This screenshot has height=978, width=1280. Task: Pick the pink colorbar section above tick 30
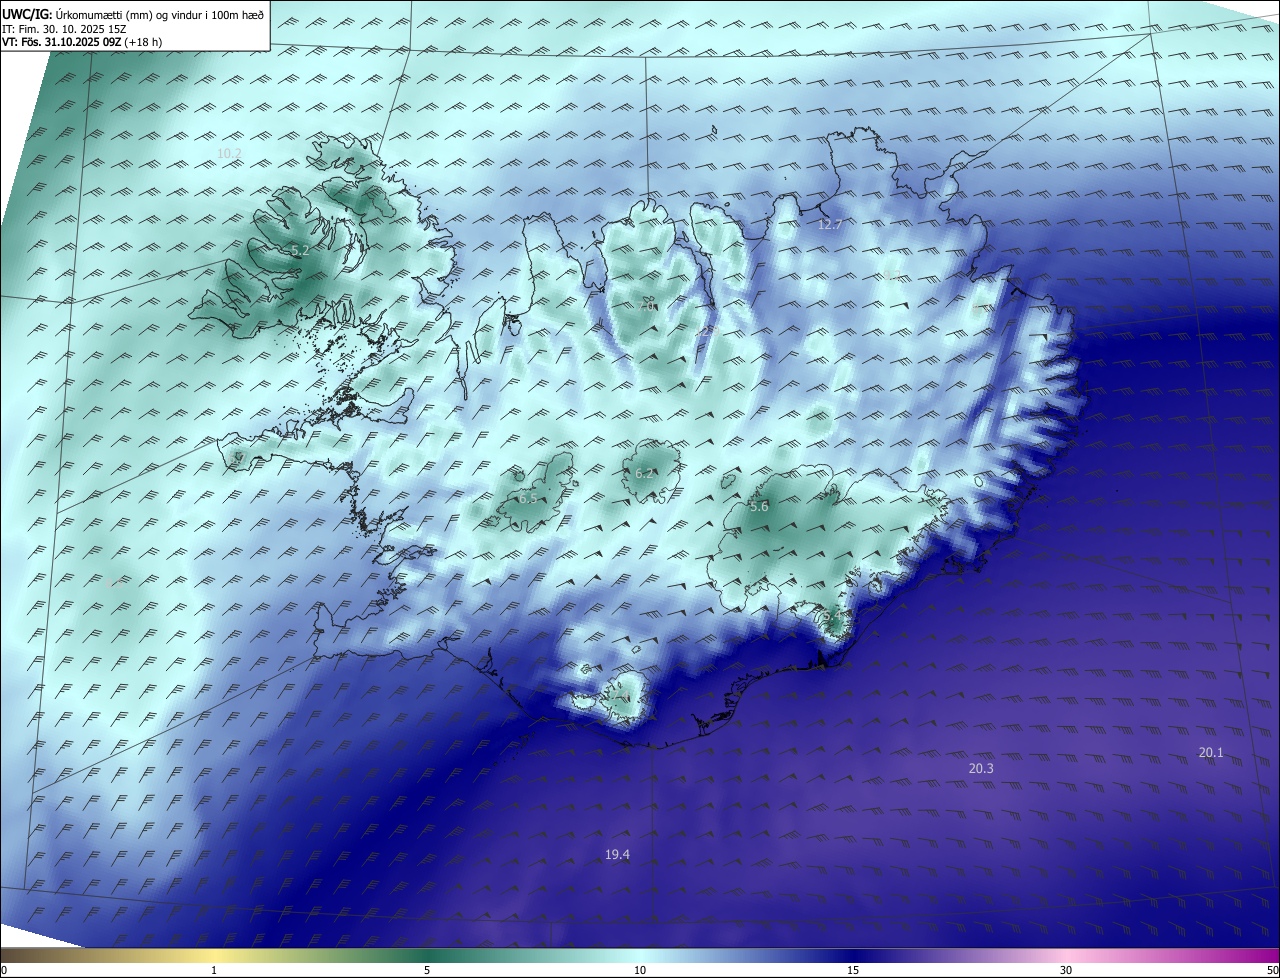pos(1066,956)
